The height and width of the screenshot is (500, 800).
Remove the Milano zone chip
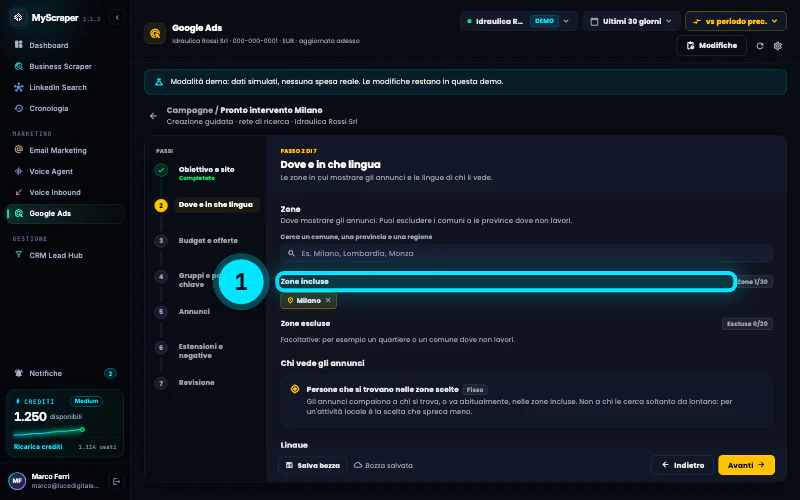click(328, 301)
